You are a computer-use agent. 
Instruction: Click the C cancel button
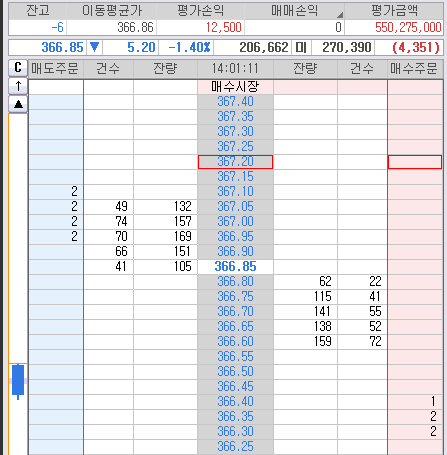[x=18, y=68]
